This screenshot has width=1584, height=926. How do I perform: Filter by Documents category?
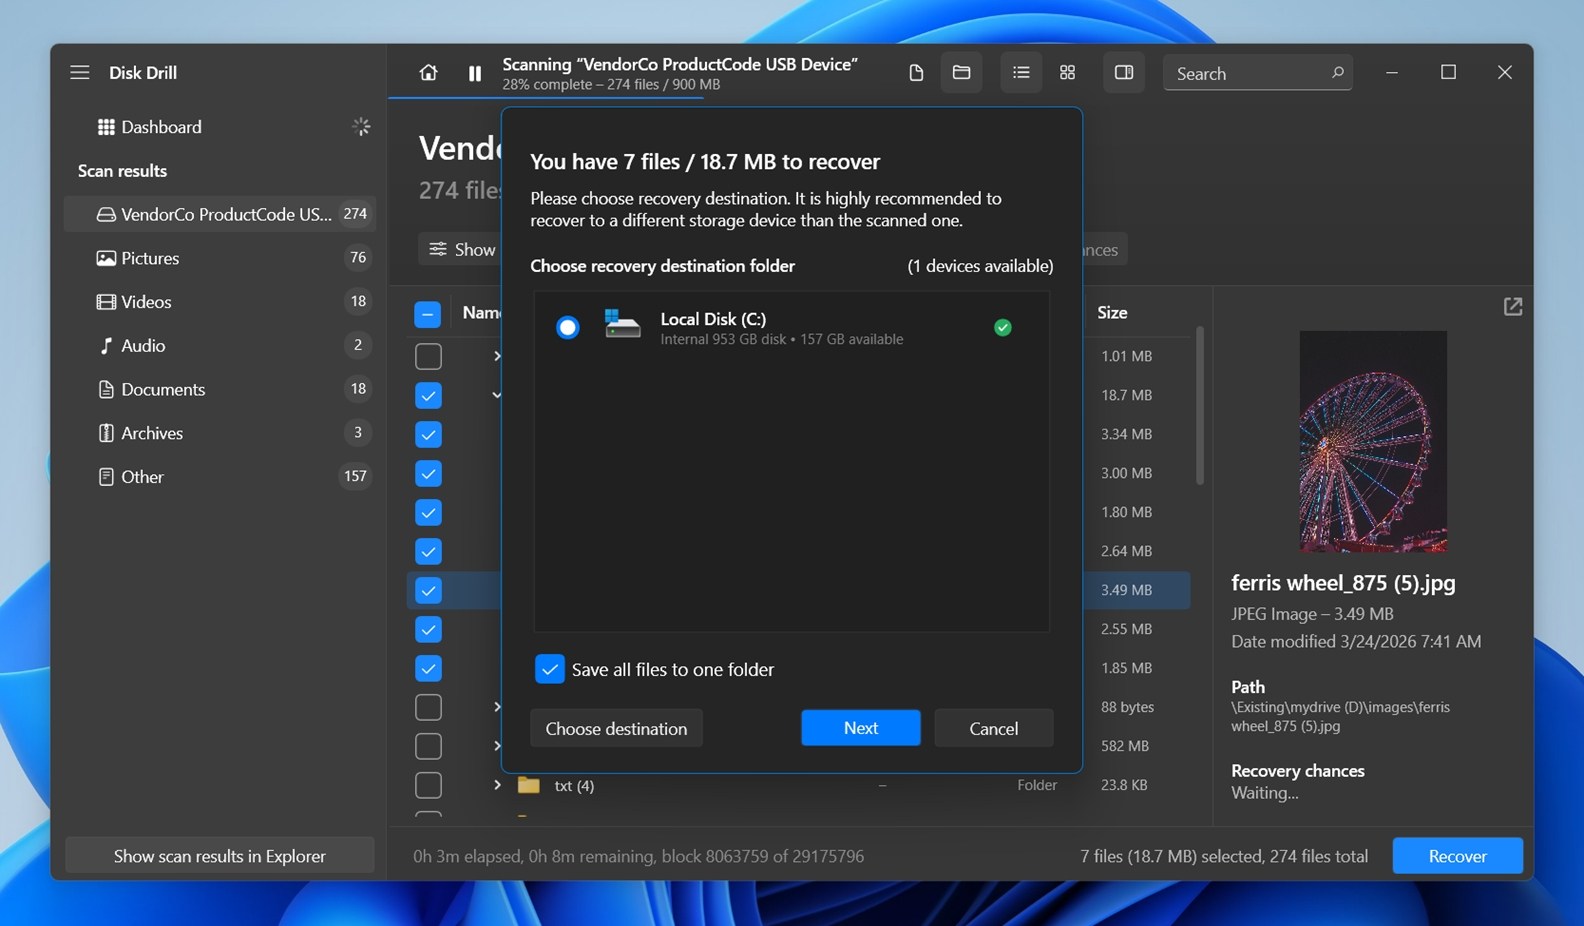[220, 389]
